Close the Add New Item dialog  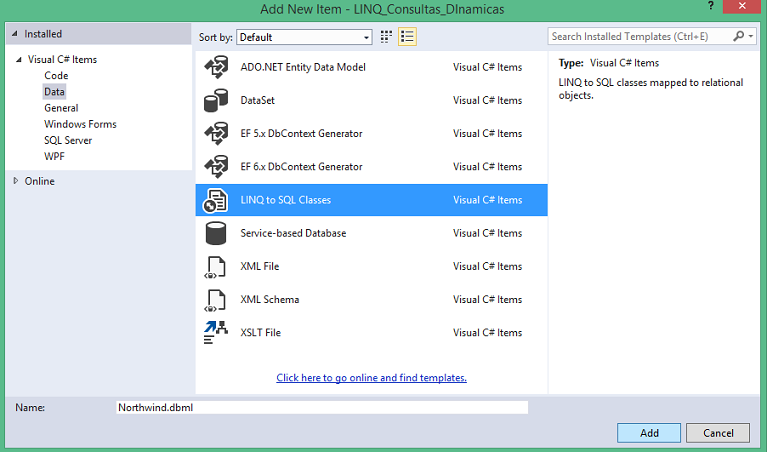click(742, 6)
